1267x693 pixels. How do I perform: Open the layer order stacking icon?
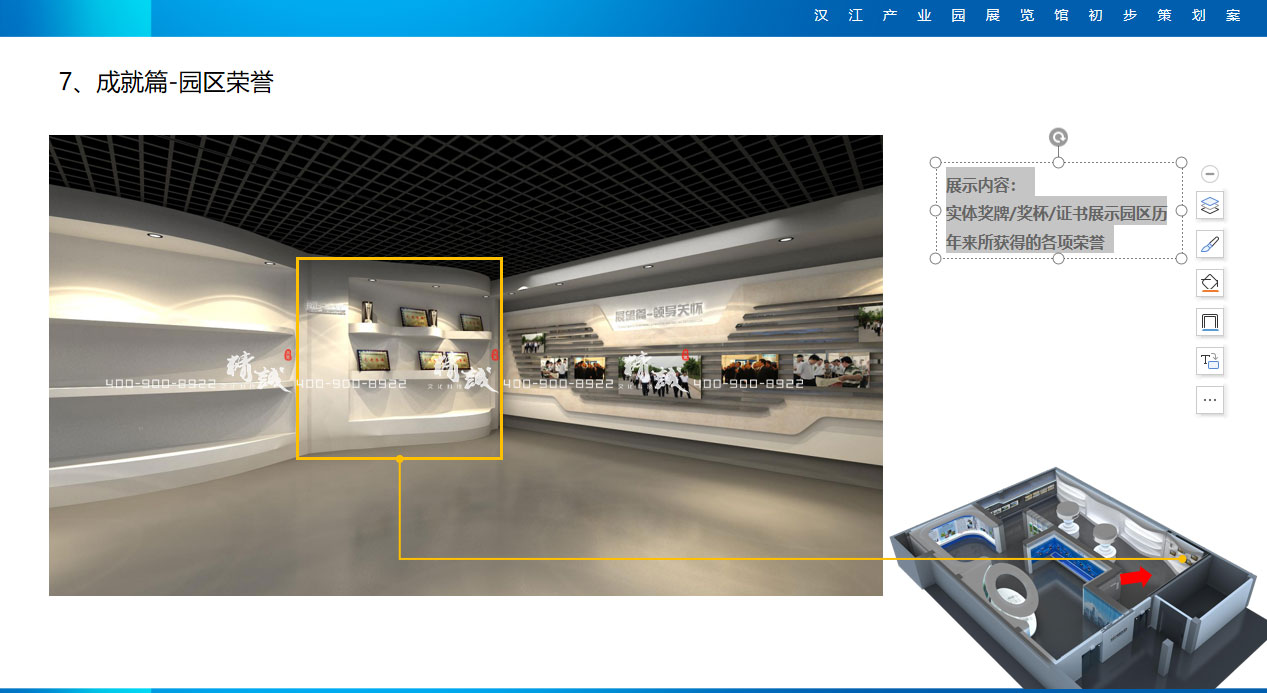pyautogui.click(x=1209, y=206)
